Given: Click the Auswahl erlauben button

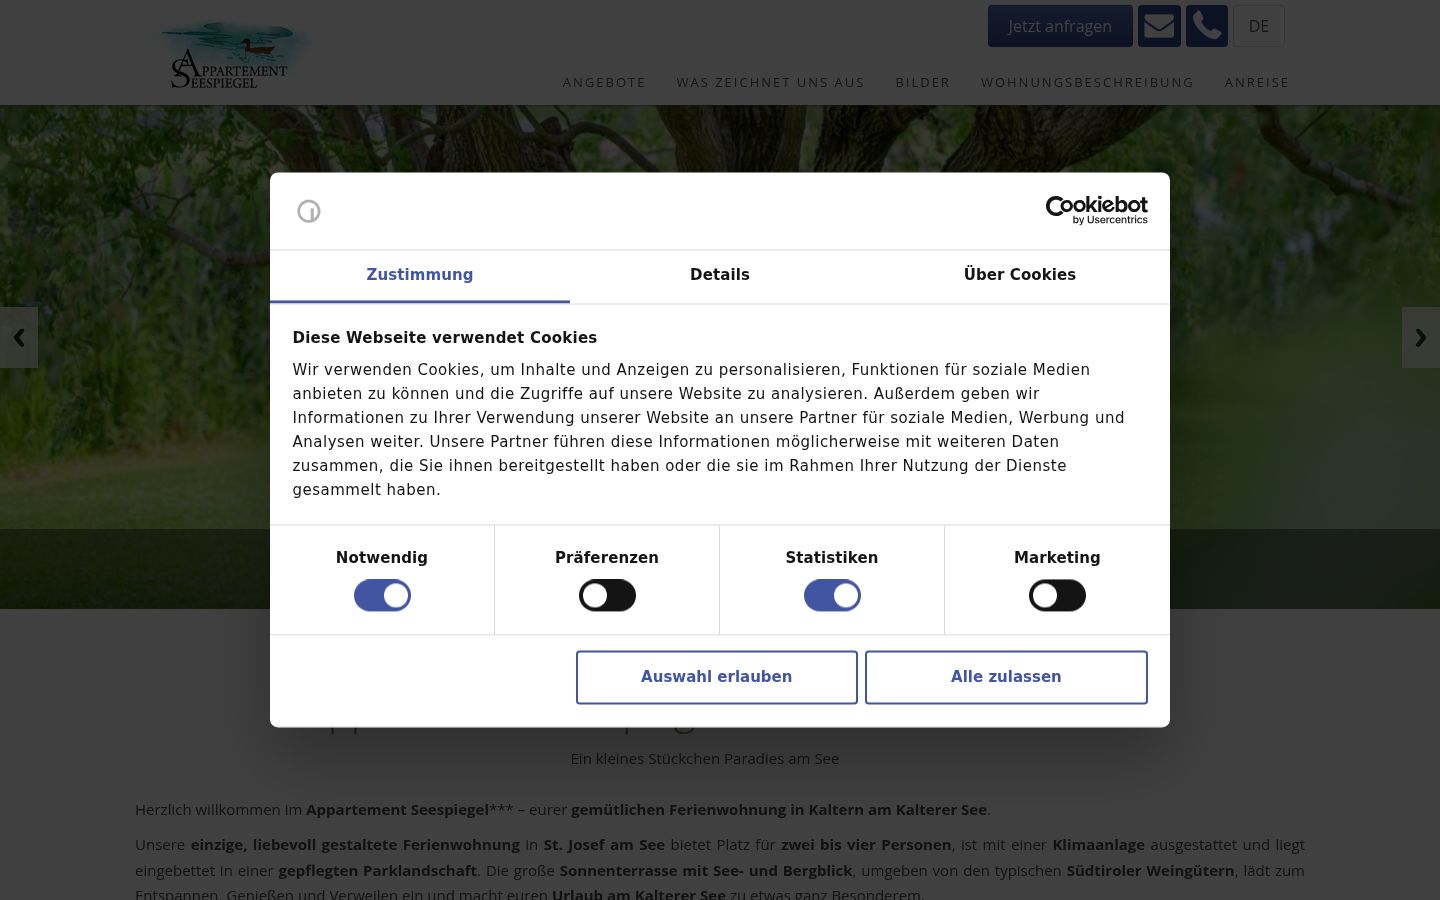Looking at the screenshot, I should (717, 677).
